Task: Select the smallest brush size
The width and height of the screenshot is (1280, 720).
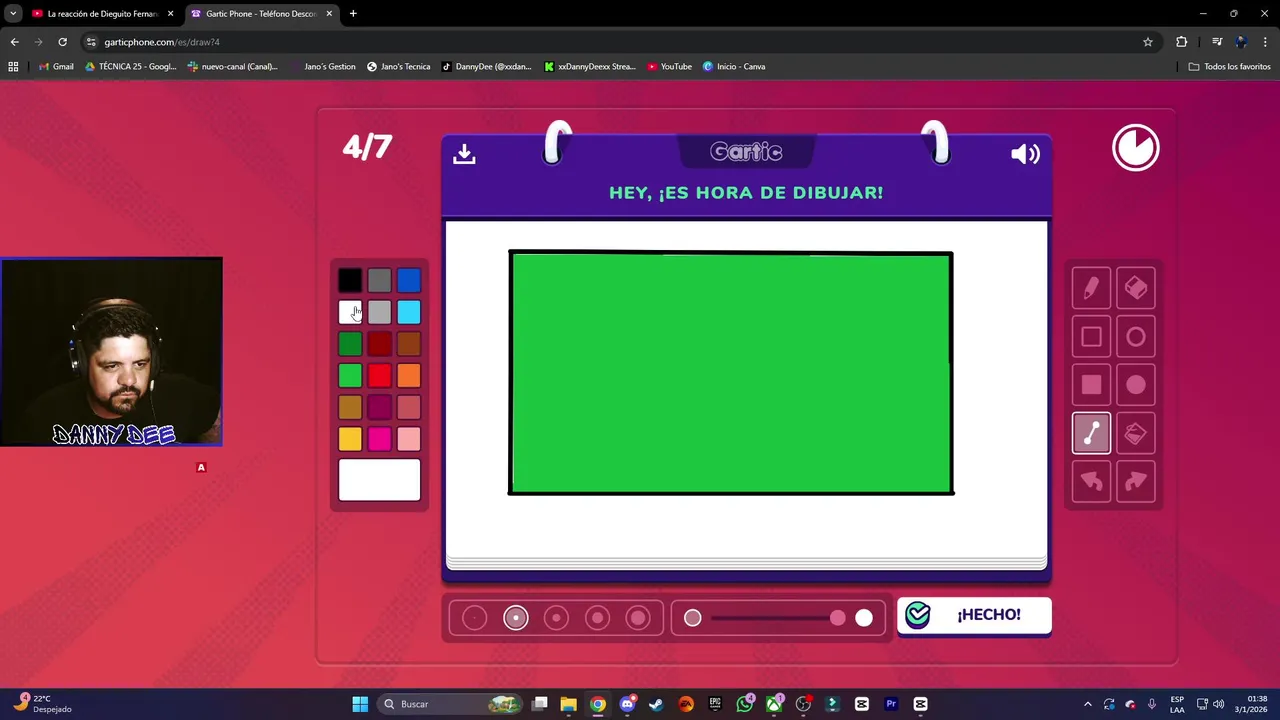Action: [474, 618]
